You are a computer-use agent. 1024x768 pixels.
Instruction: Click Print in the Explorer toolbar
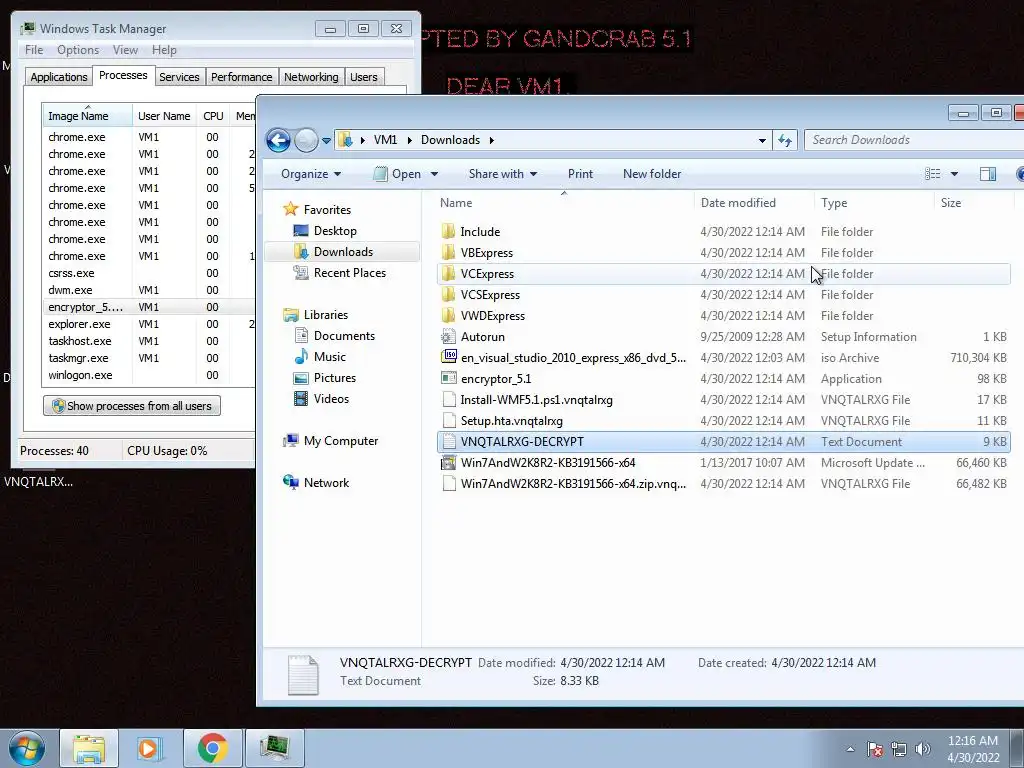tap(580, 174)
